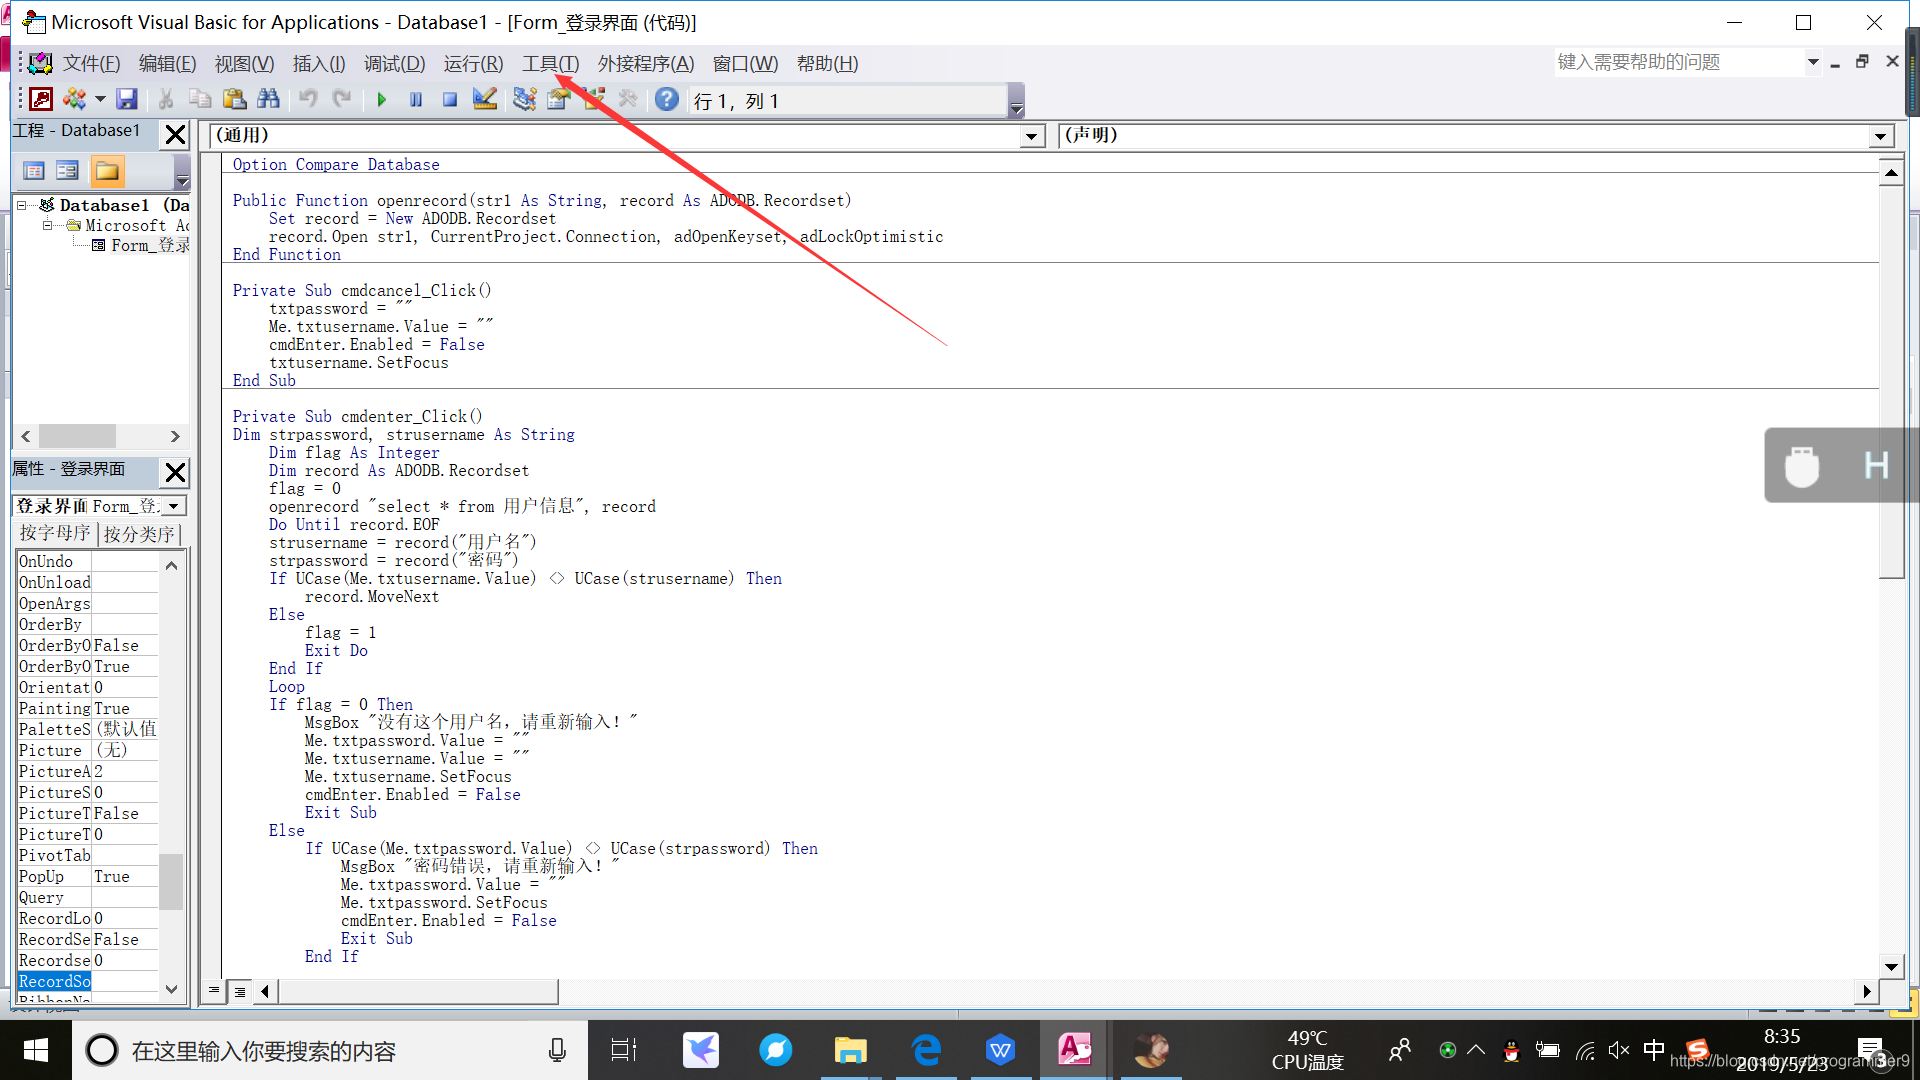Click the Undo arrow icon
Viewport: 1920px width, 1080px height.
(x=308, y=99)
